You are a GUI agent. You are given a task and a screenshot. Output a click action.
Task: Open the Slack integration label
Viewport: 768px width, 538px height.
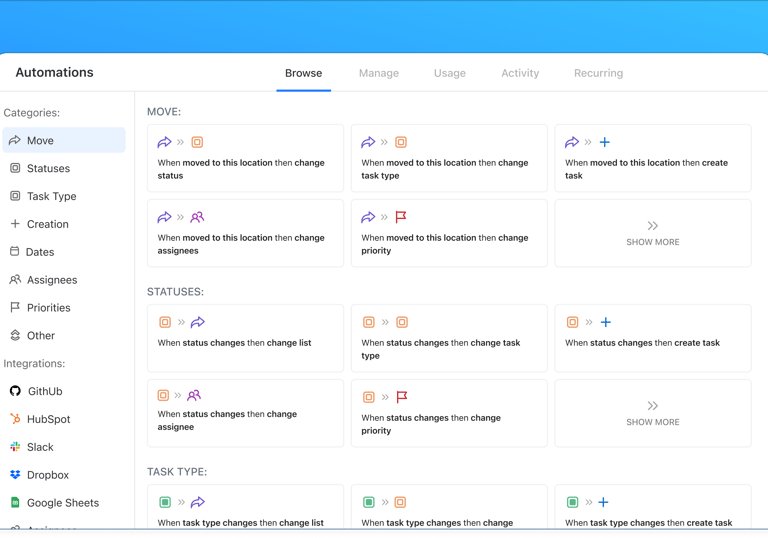point(40,447)
